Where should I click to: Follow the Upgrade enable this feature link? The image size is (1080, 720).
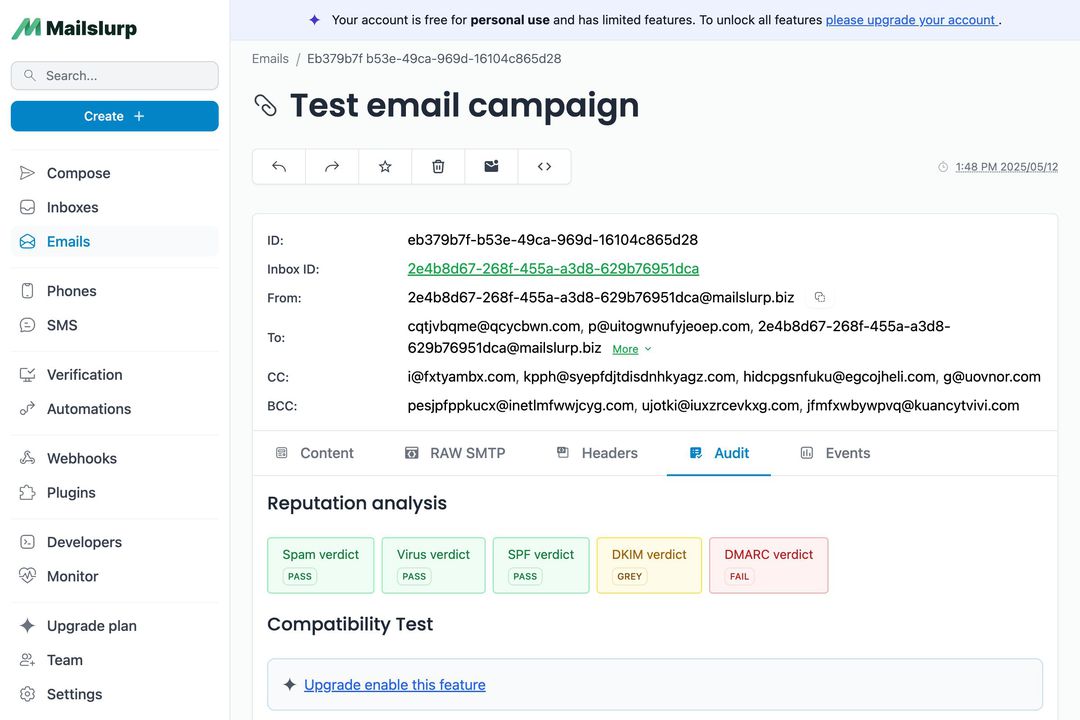pyautogui.click(x=394, y=684)
